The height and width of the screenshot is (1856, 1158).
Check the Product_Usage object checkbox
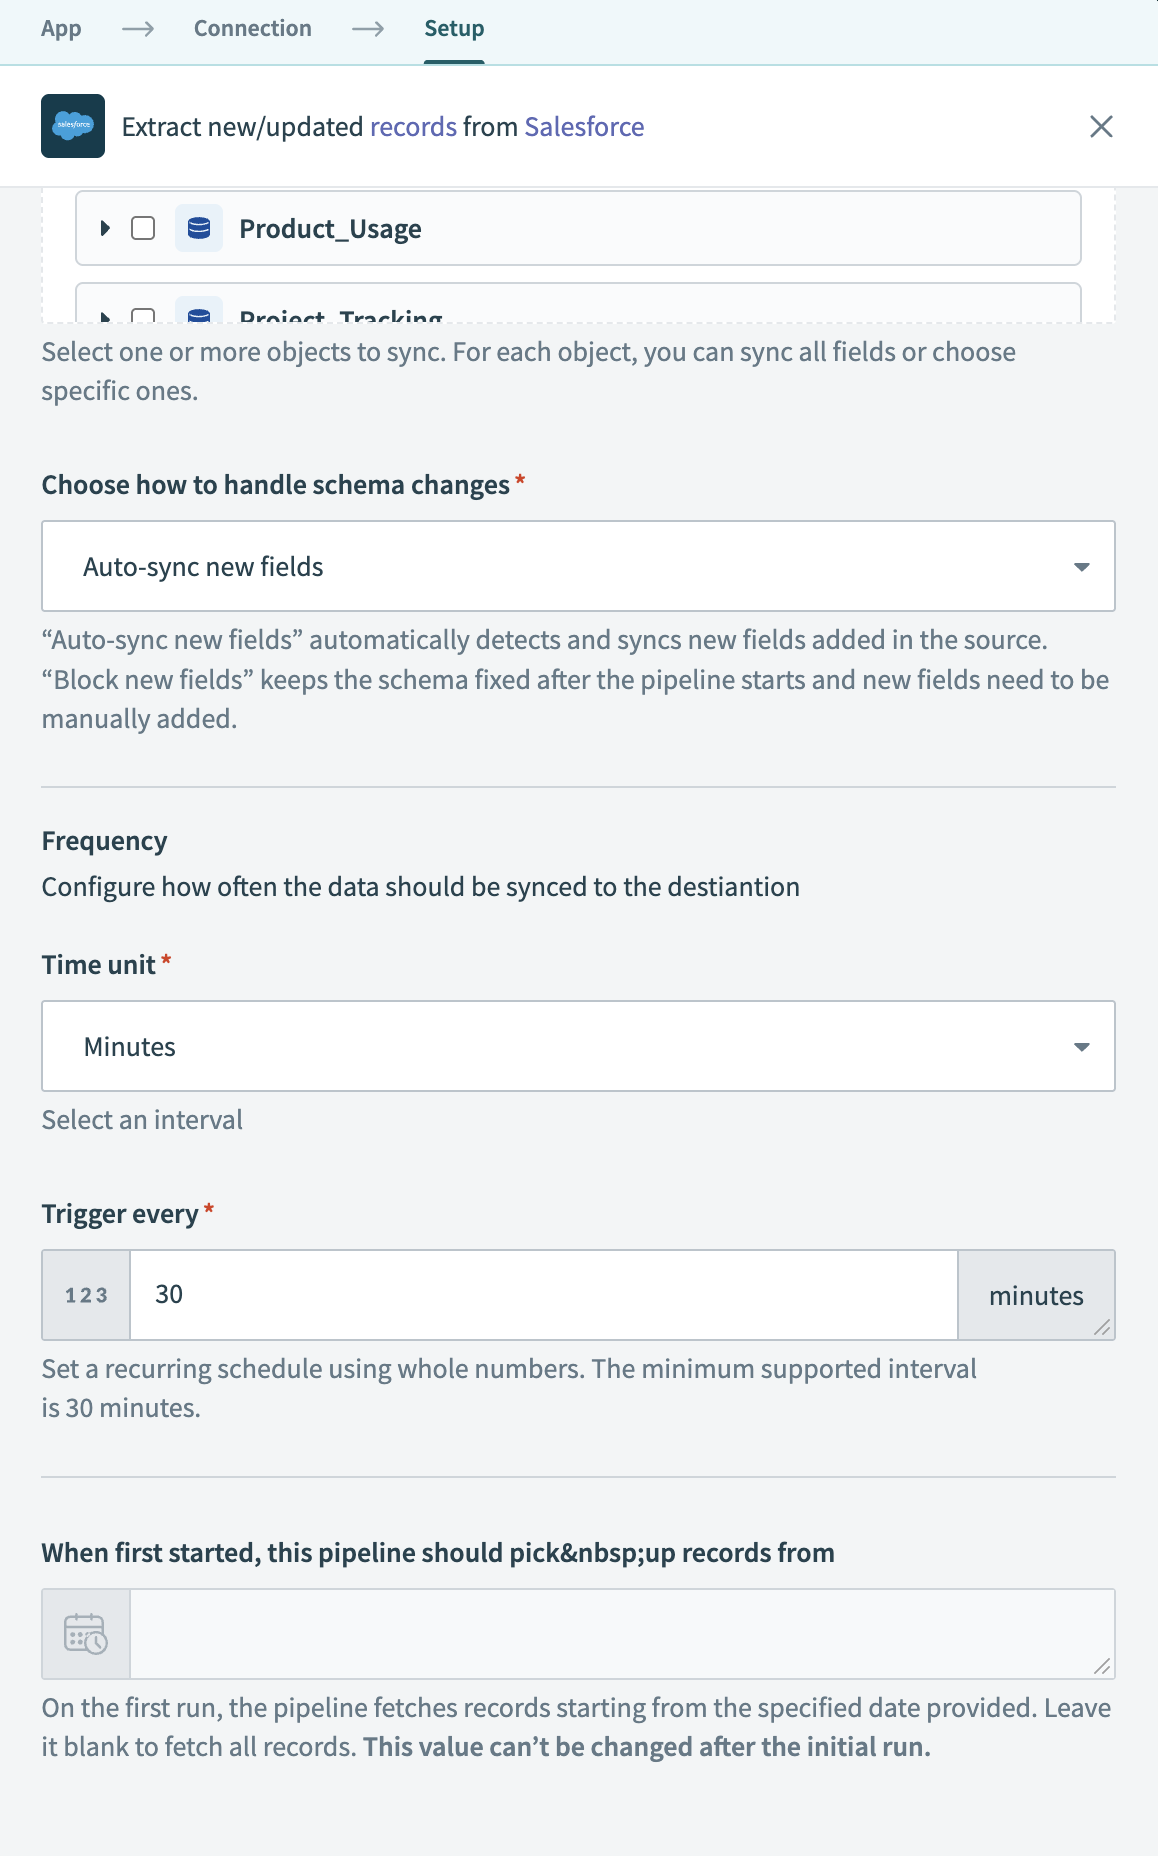(x=144, y=229)
